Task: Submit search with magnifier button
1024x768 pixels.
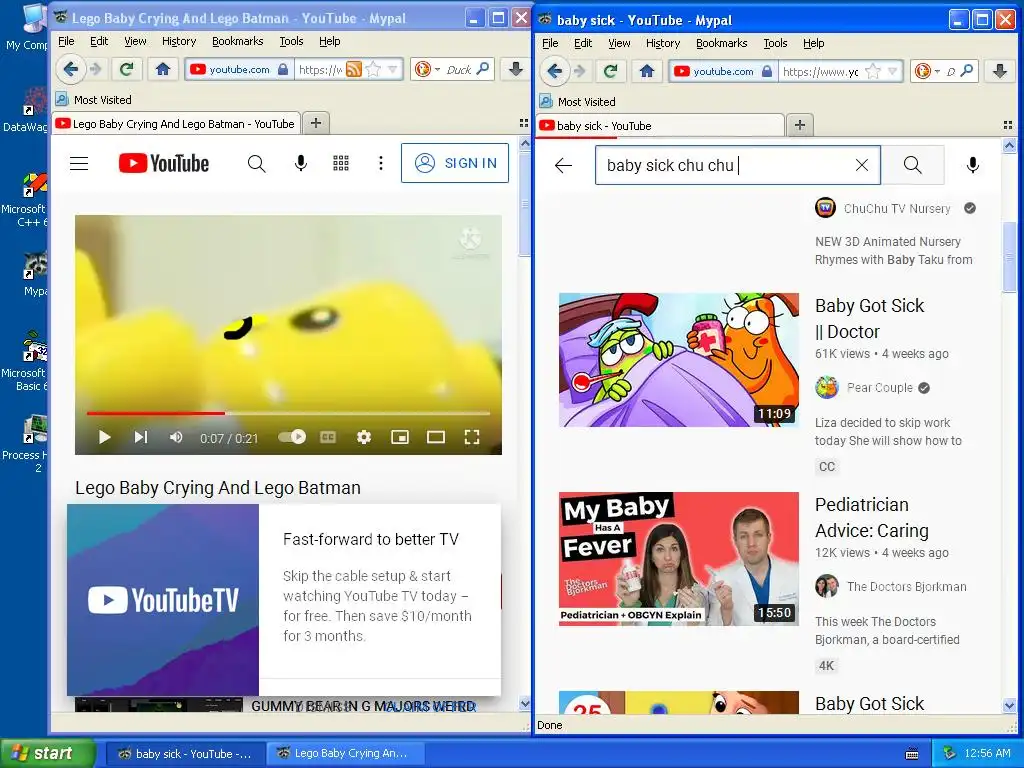Action: [912, 165]
